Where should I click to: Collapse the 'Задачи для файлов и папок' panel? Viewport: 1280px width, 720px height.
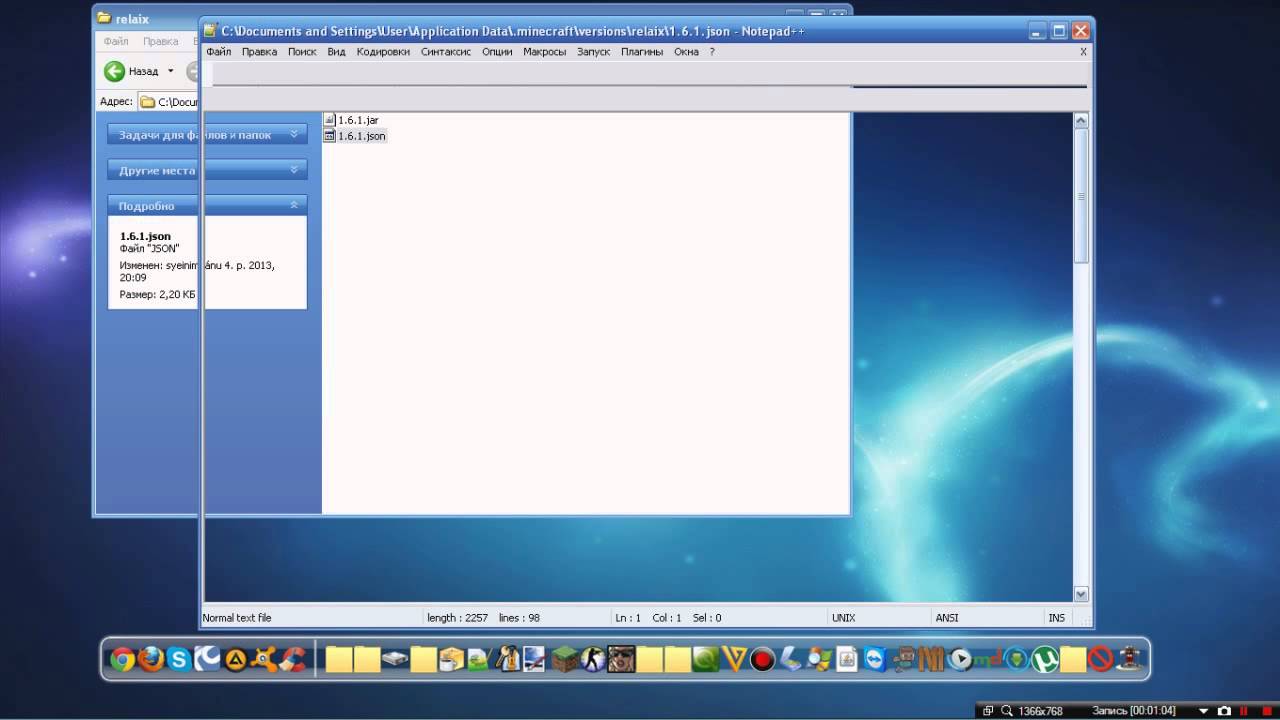294,134
